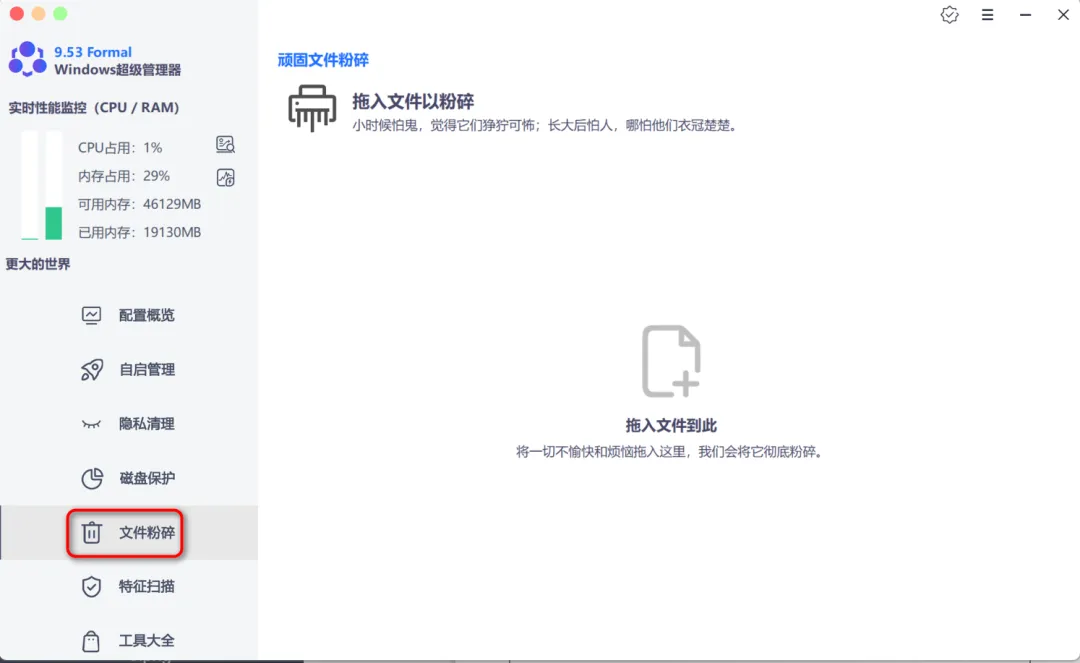This screenshot has height=663, width=1080.
Task: Click the Windows超级管理器 app title
Action: [118, 70]
